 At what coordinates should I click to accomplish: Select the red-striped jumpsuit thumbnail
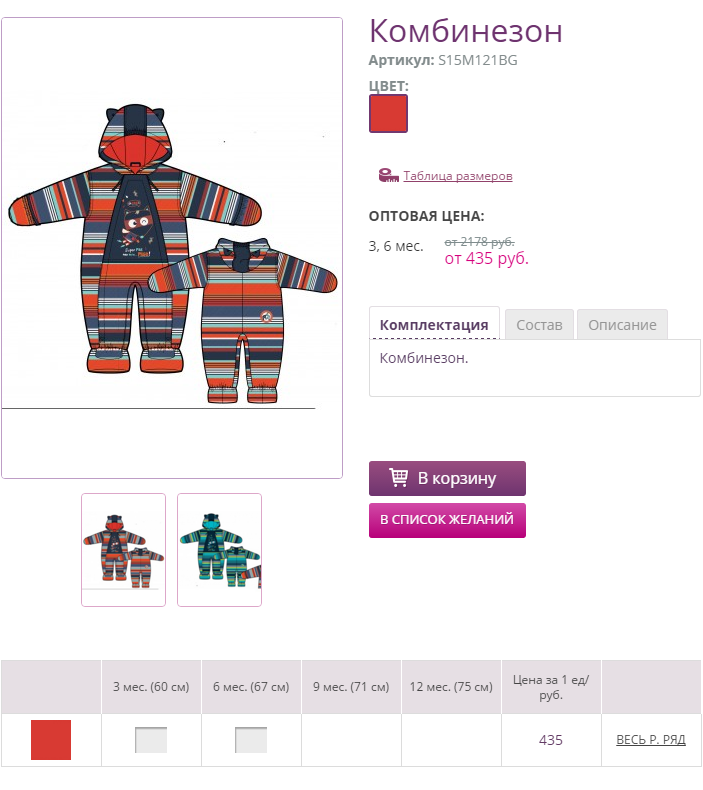(123, 550)
